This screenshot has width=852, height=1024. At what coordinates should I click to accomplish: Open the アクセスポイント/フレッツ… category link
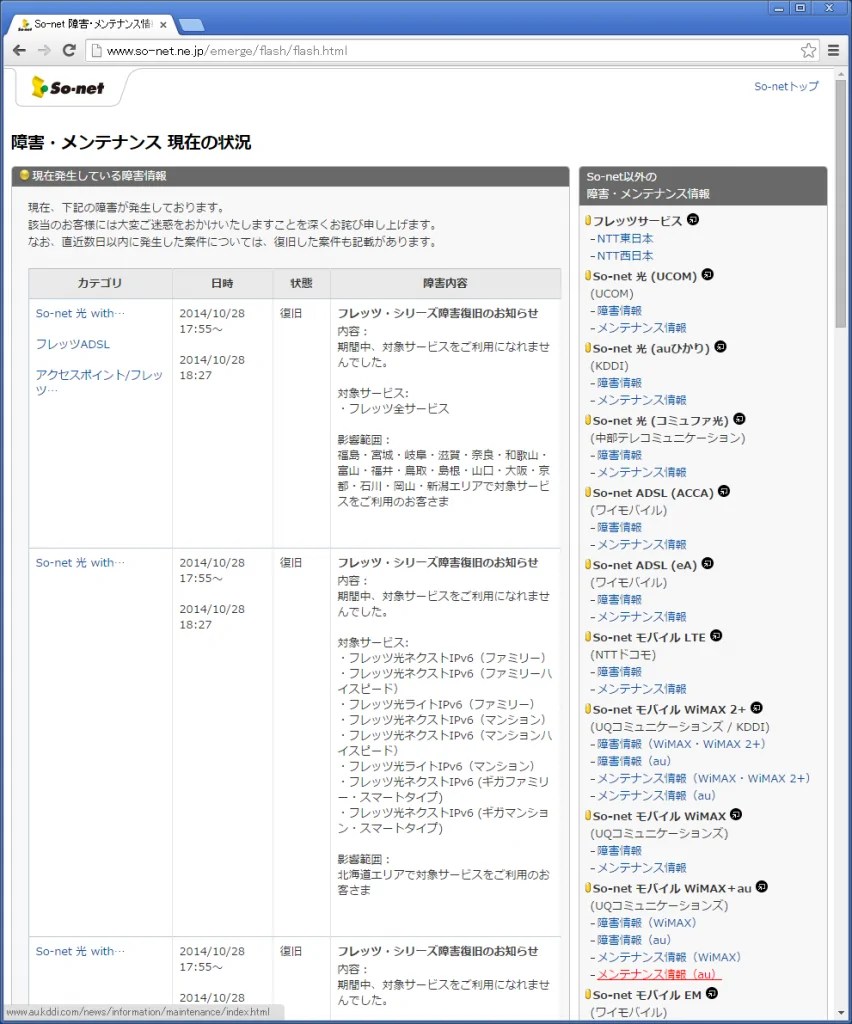(99, 382)
